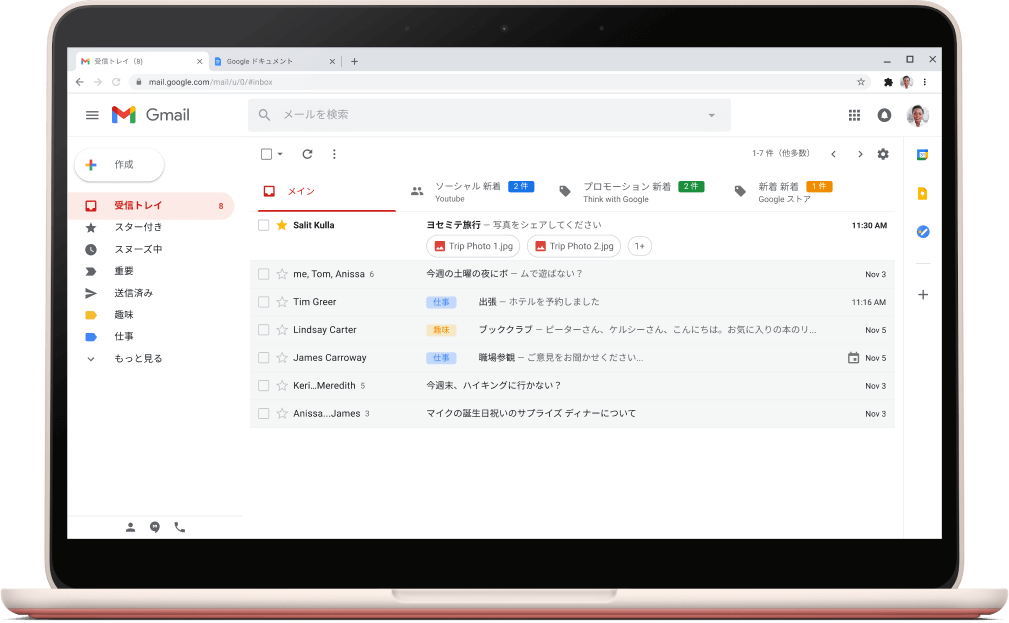Expand もっと見る in the sidebar
The height and width of the screenshot is (623, 1009).
point(137,358)
